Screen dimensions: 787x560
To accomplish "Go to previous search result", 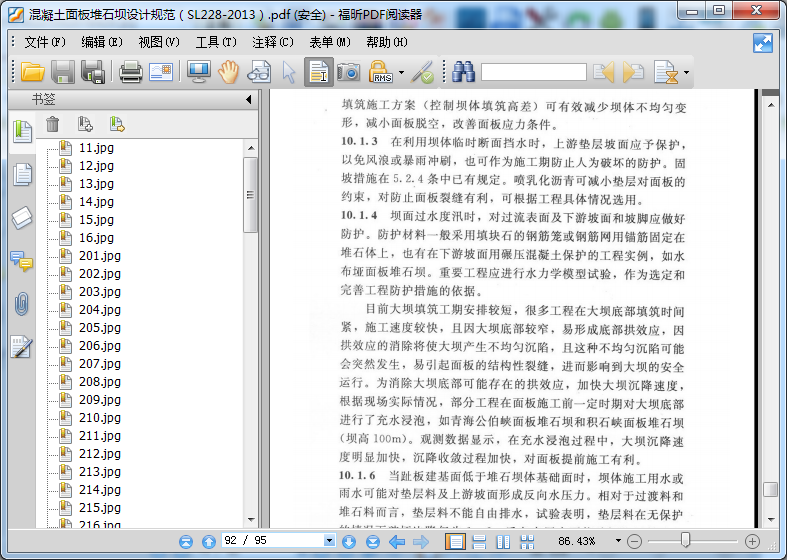I will [603, 72].
